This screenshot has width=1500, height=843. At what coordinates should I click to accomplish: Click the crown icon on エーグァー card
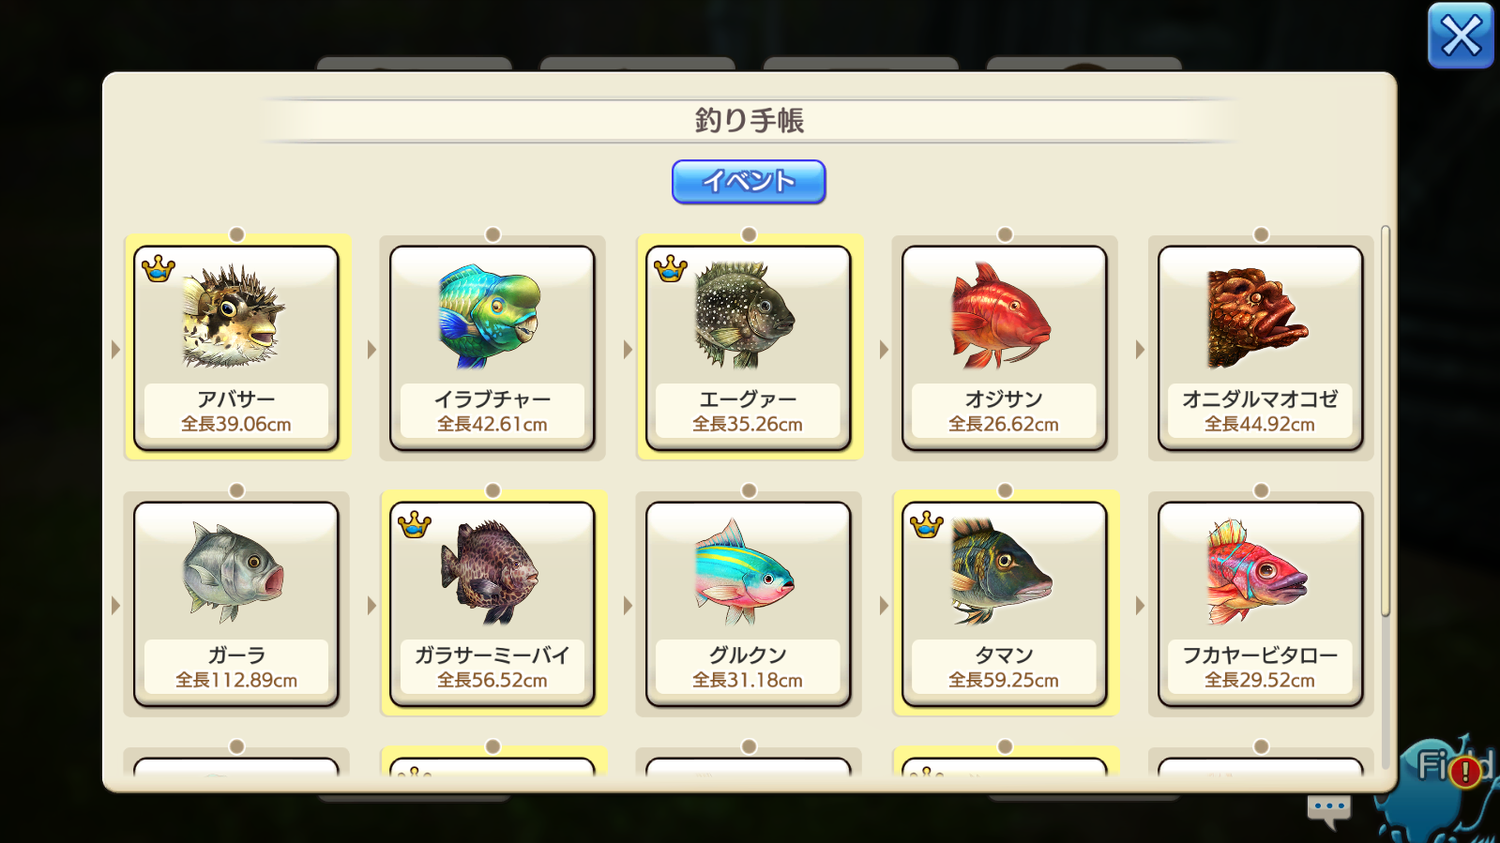point(670,269)
